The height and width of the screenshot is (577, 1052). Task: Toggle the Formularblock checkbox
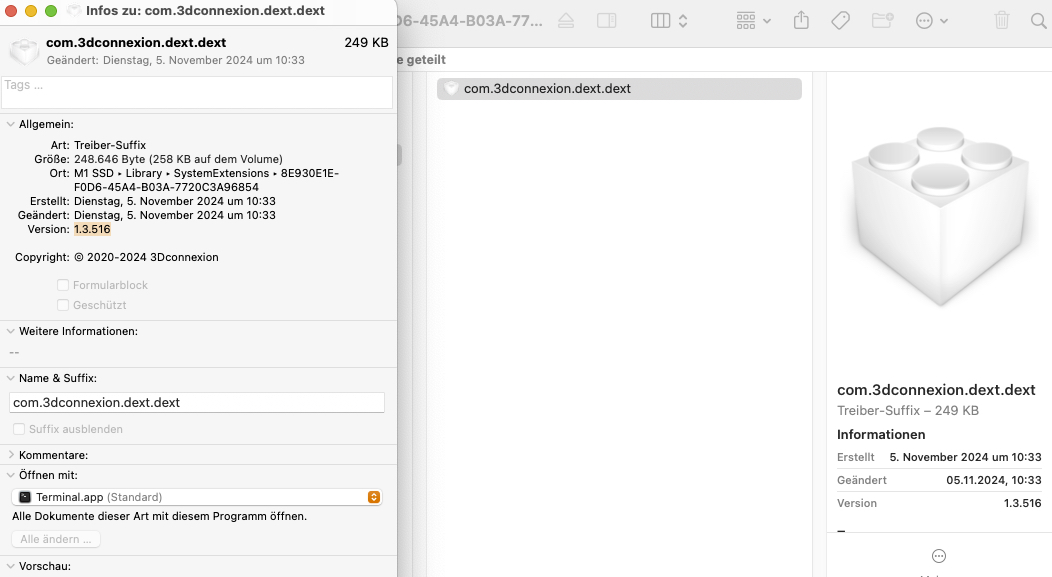point(63,284)
